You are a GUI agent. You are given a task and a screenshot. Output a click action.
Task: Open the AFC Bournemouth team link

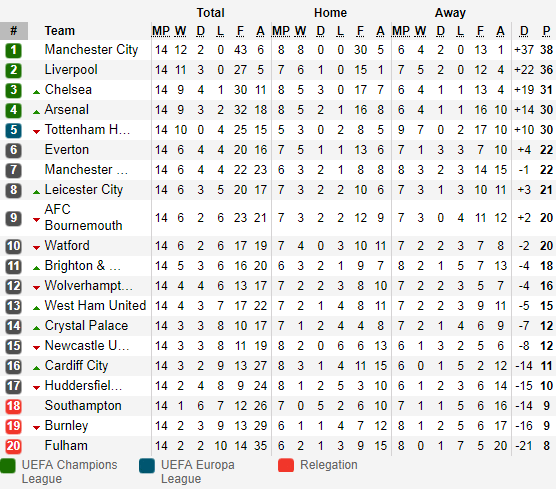[83, 217]
